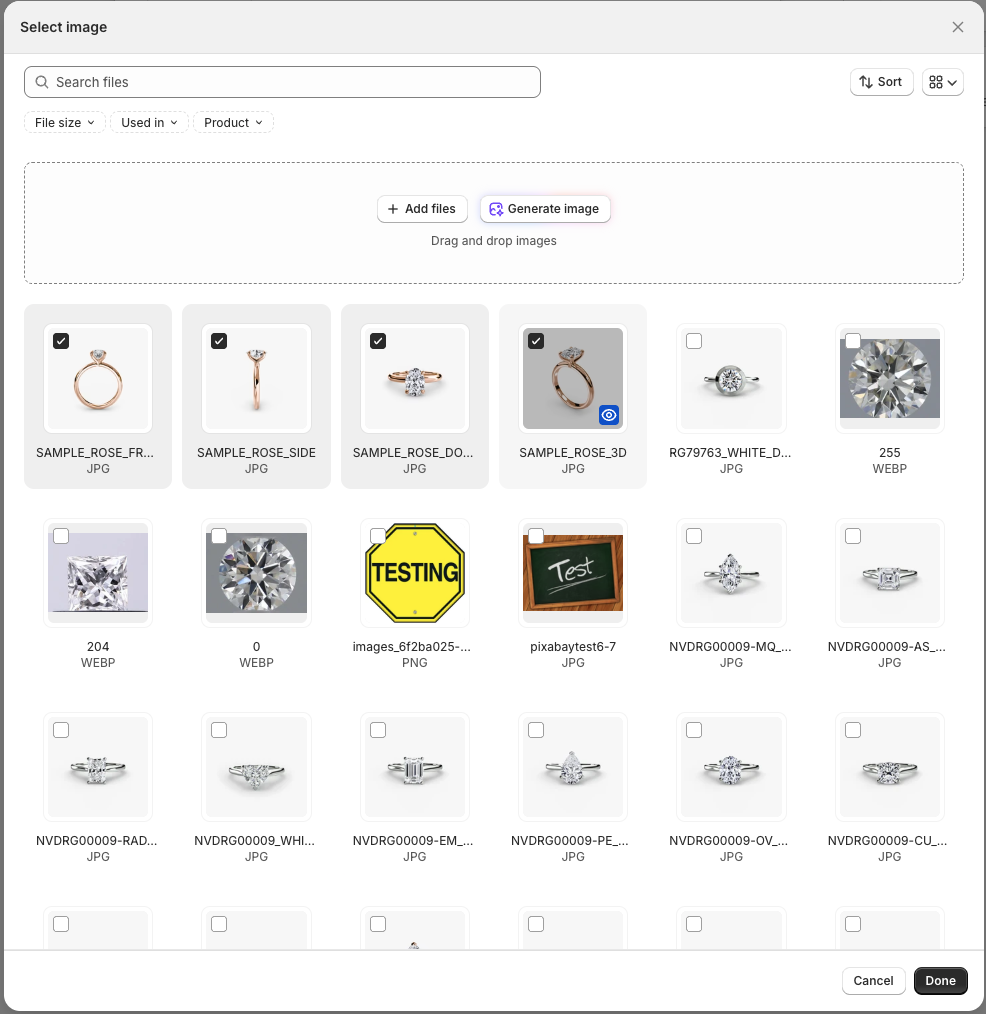Check the TESTING sign image checkbox

pos(378,536)
